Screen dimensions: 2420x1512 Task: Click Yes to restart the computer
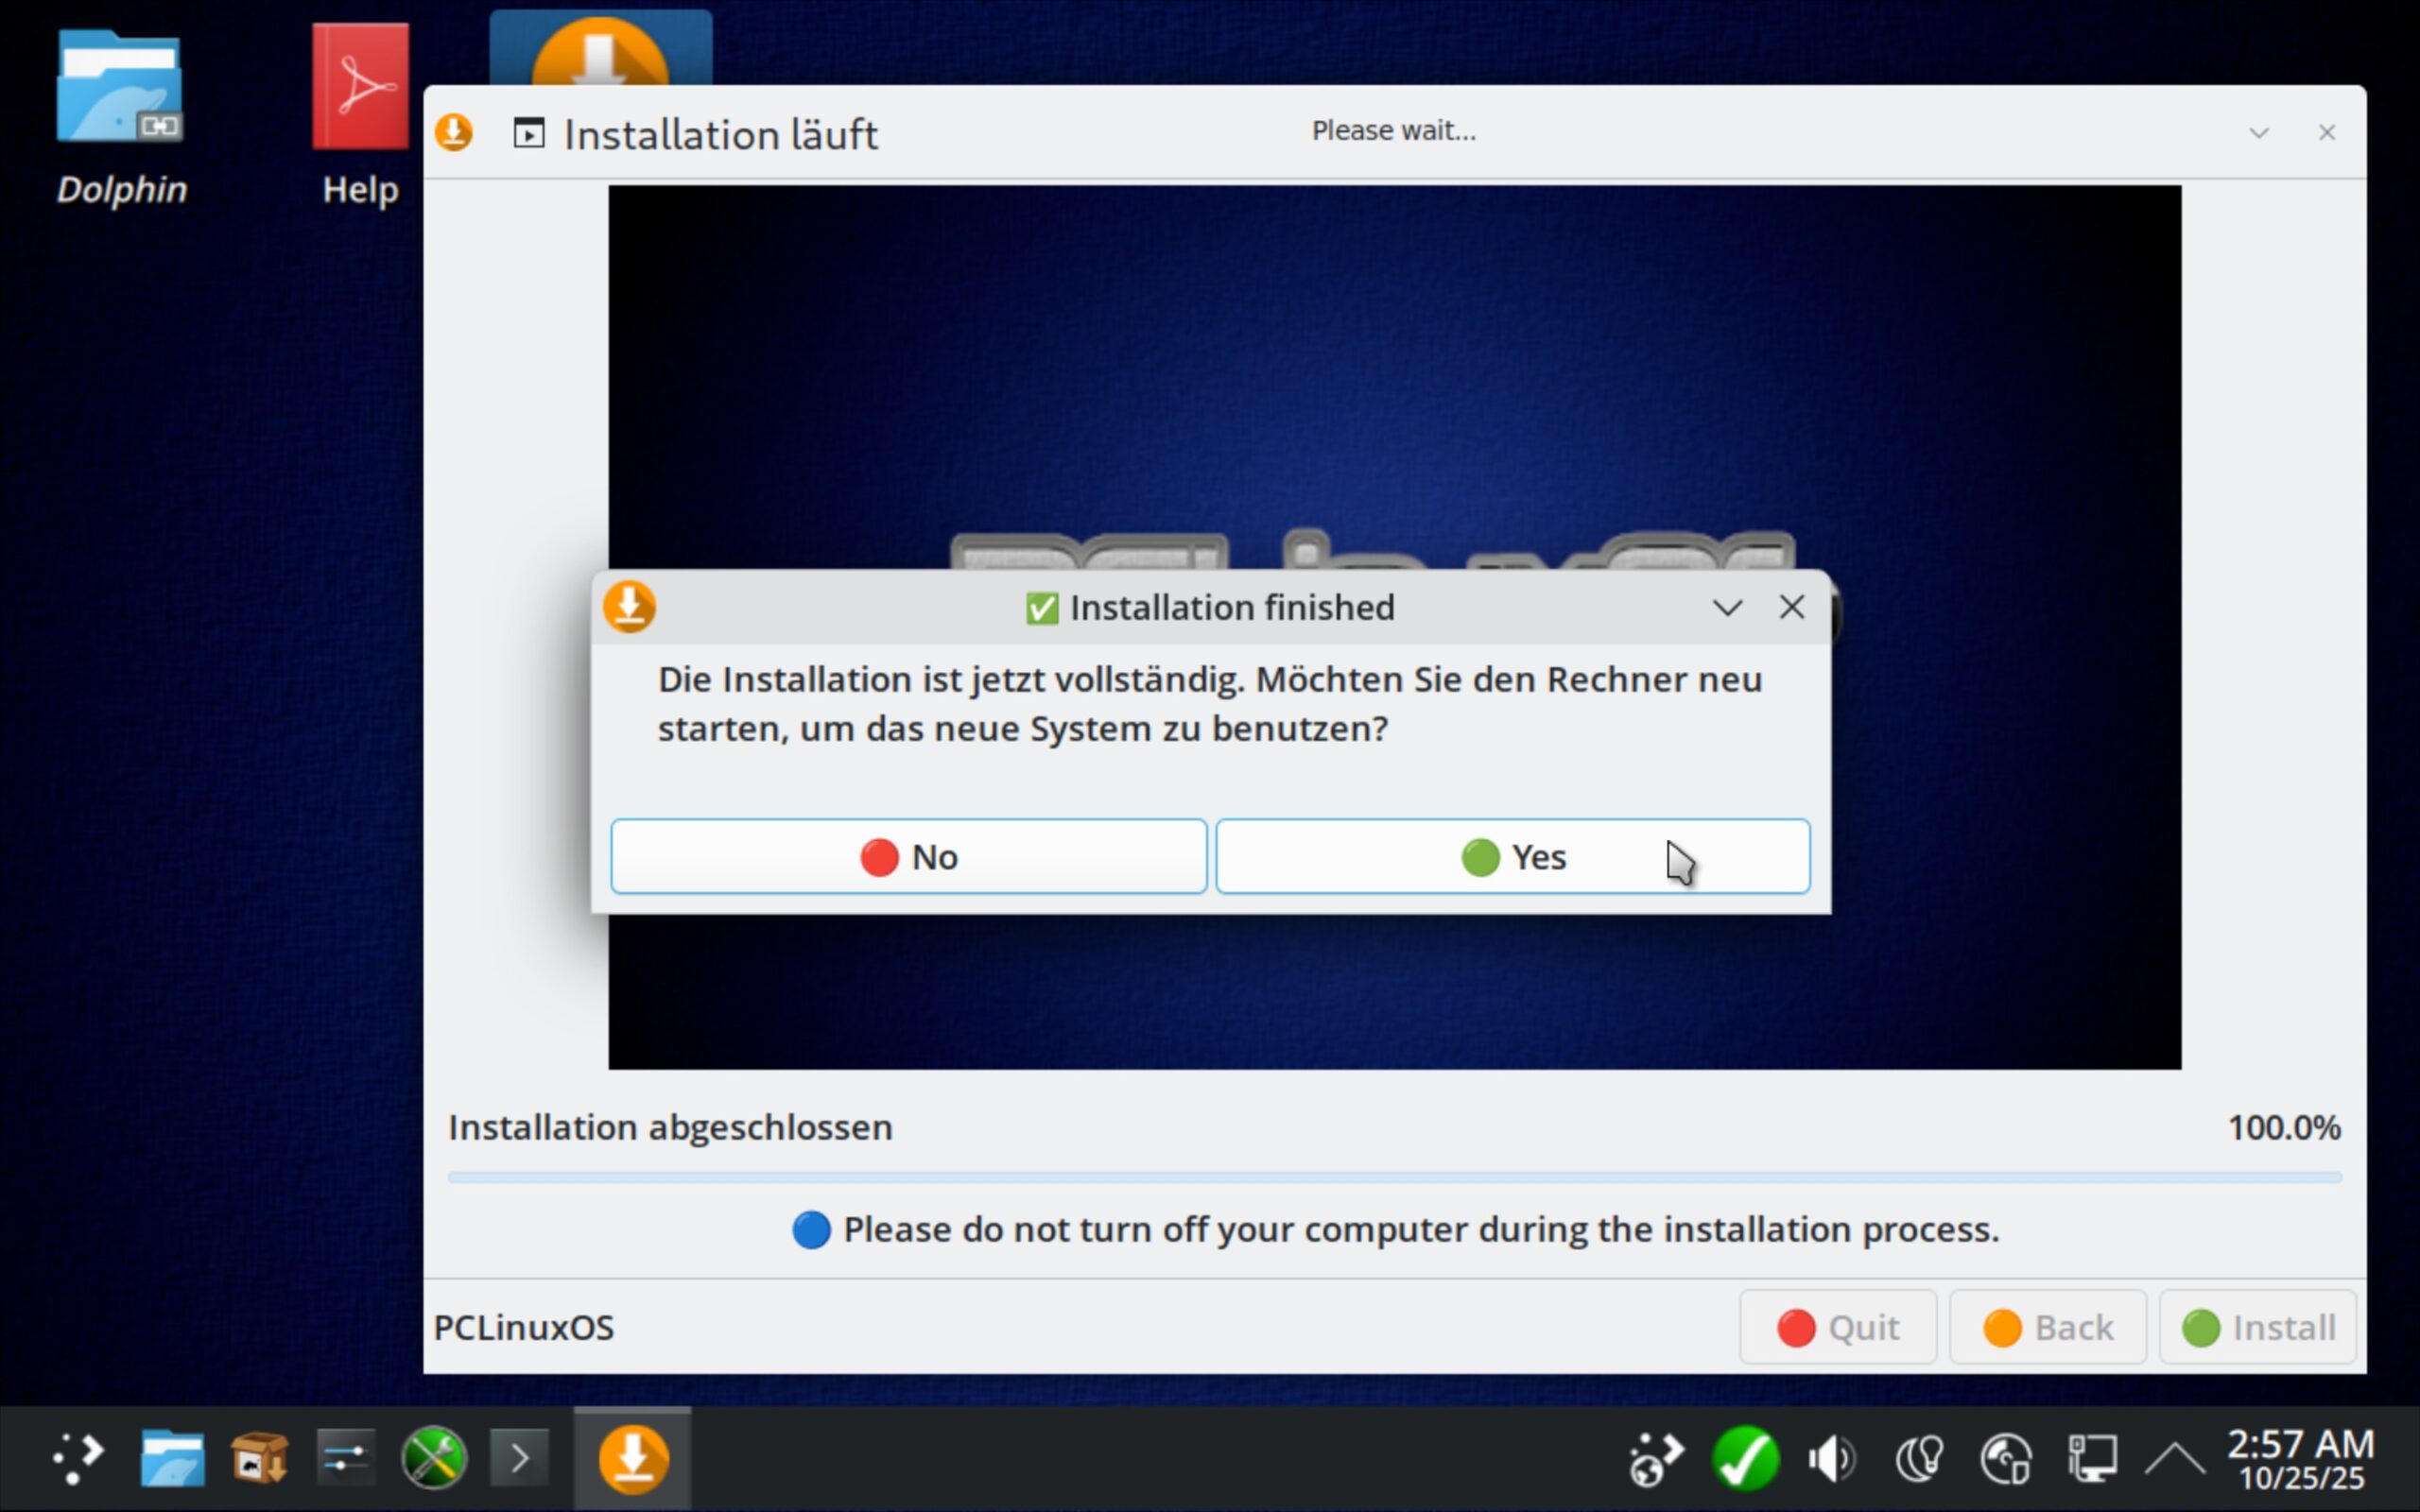pos(1512,856)
